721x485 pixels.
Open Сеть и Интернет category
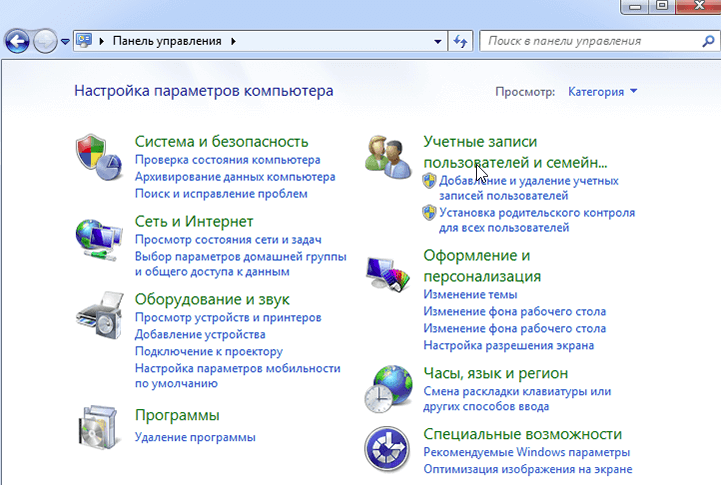tap(194, 222)
